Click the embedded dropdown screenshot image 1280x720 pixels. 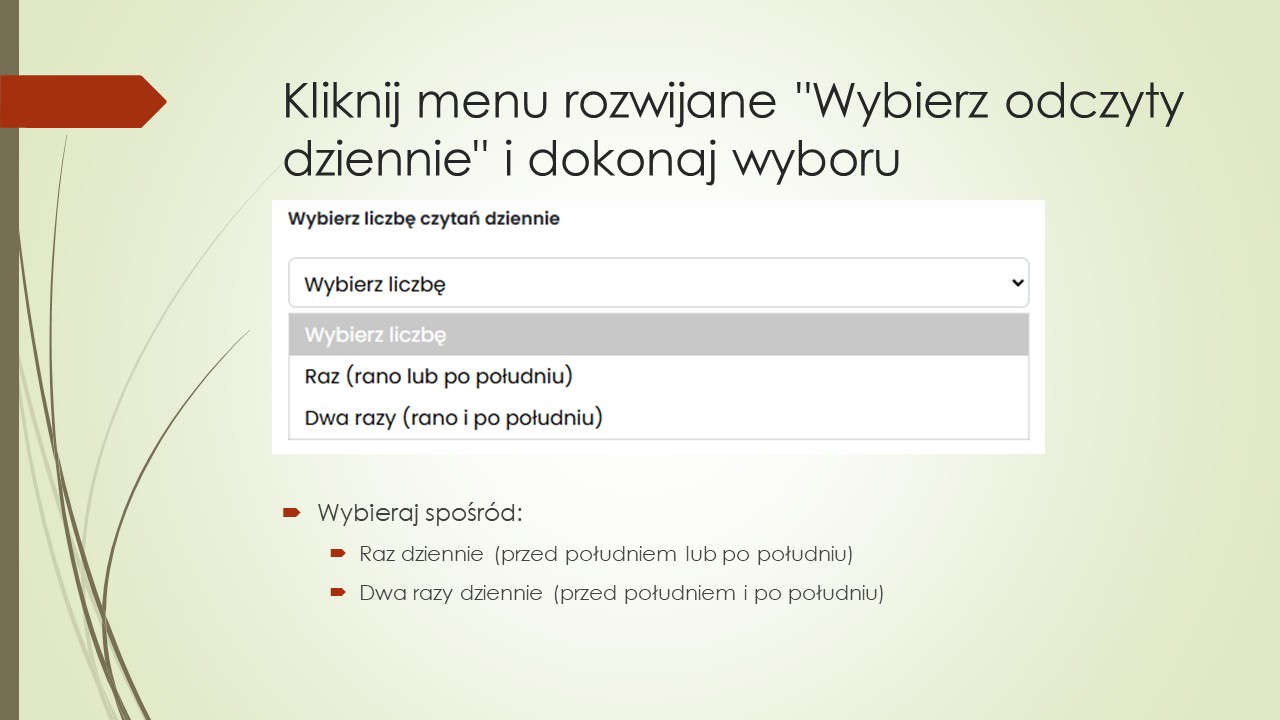[x=658, y=325]
